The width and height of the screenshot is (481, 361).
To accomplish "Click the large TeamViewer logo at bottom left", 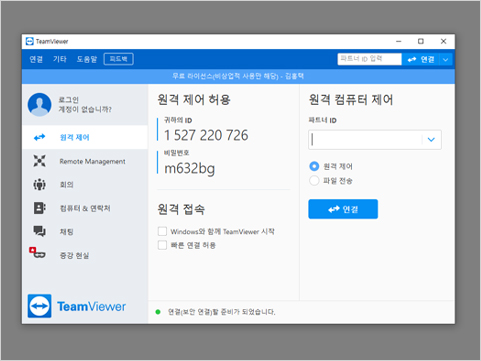I will [x=77, y=306].
